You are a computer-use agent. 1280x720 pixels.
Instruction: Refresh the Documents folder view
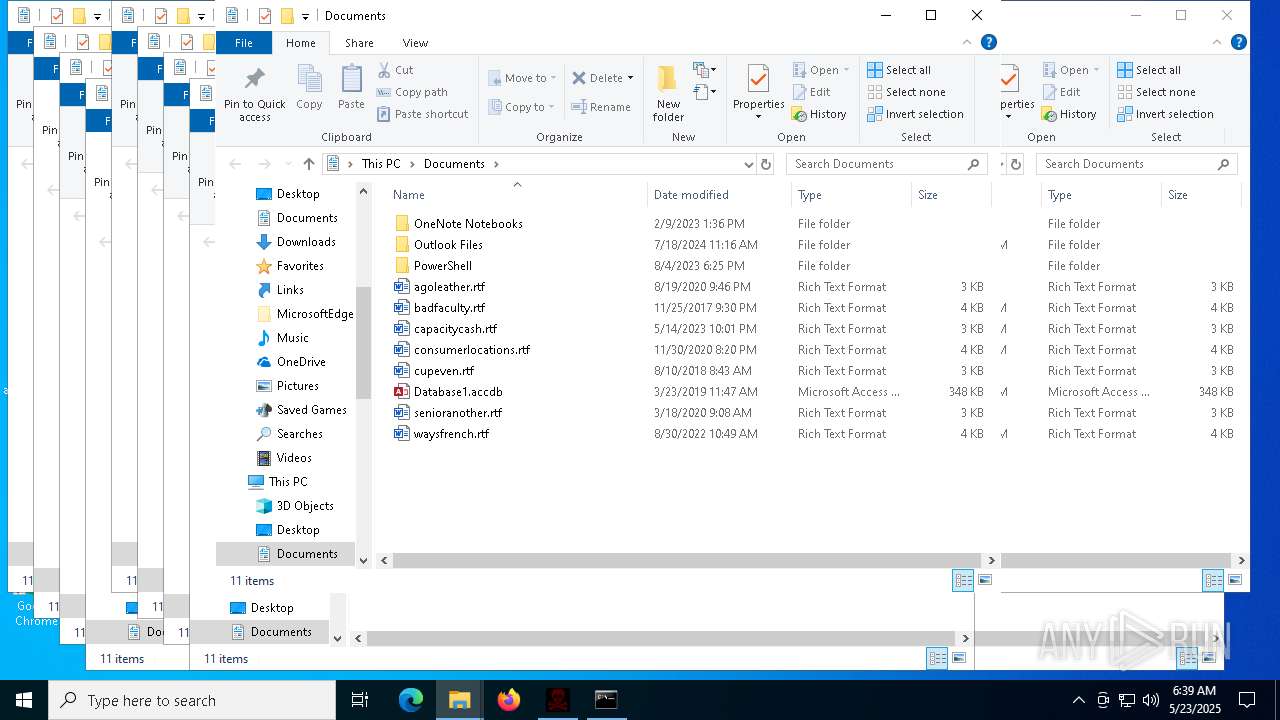pos(766,164)
